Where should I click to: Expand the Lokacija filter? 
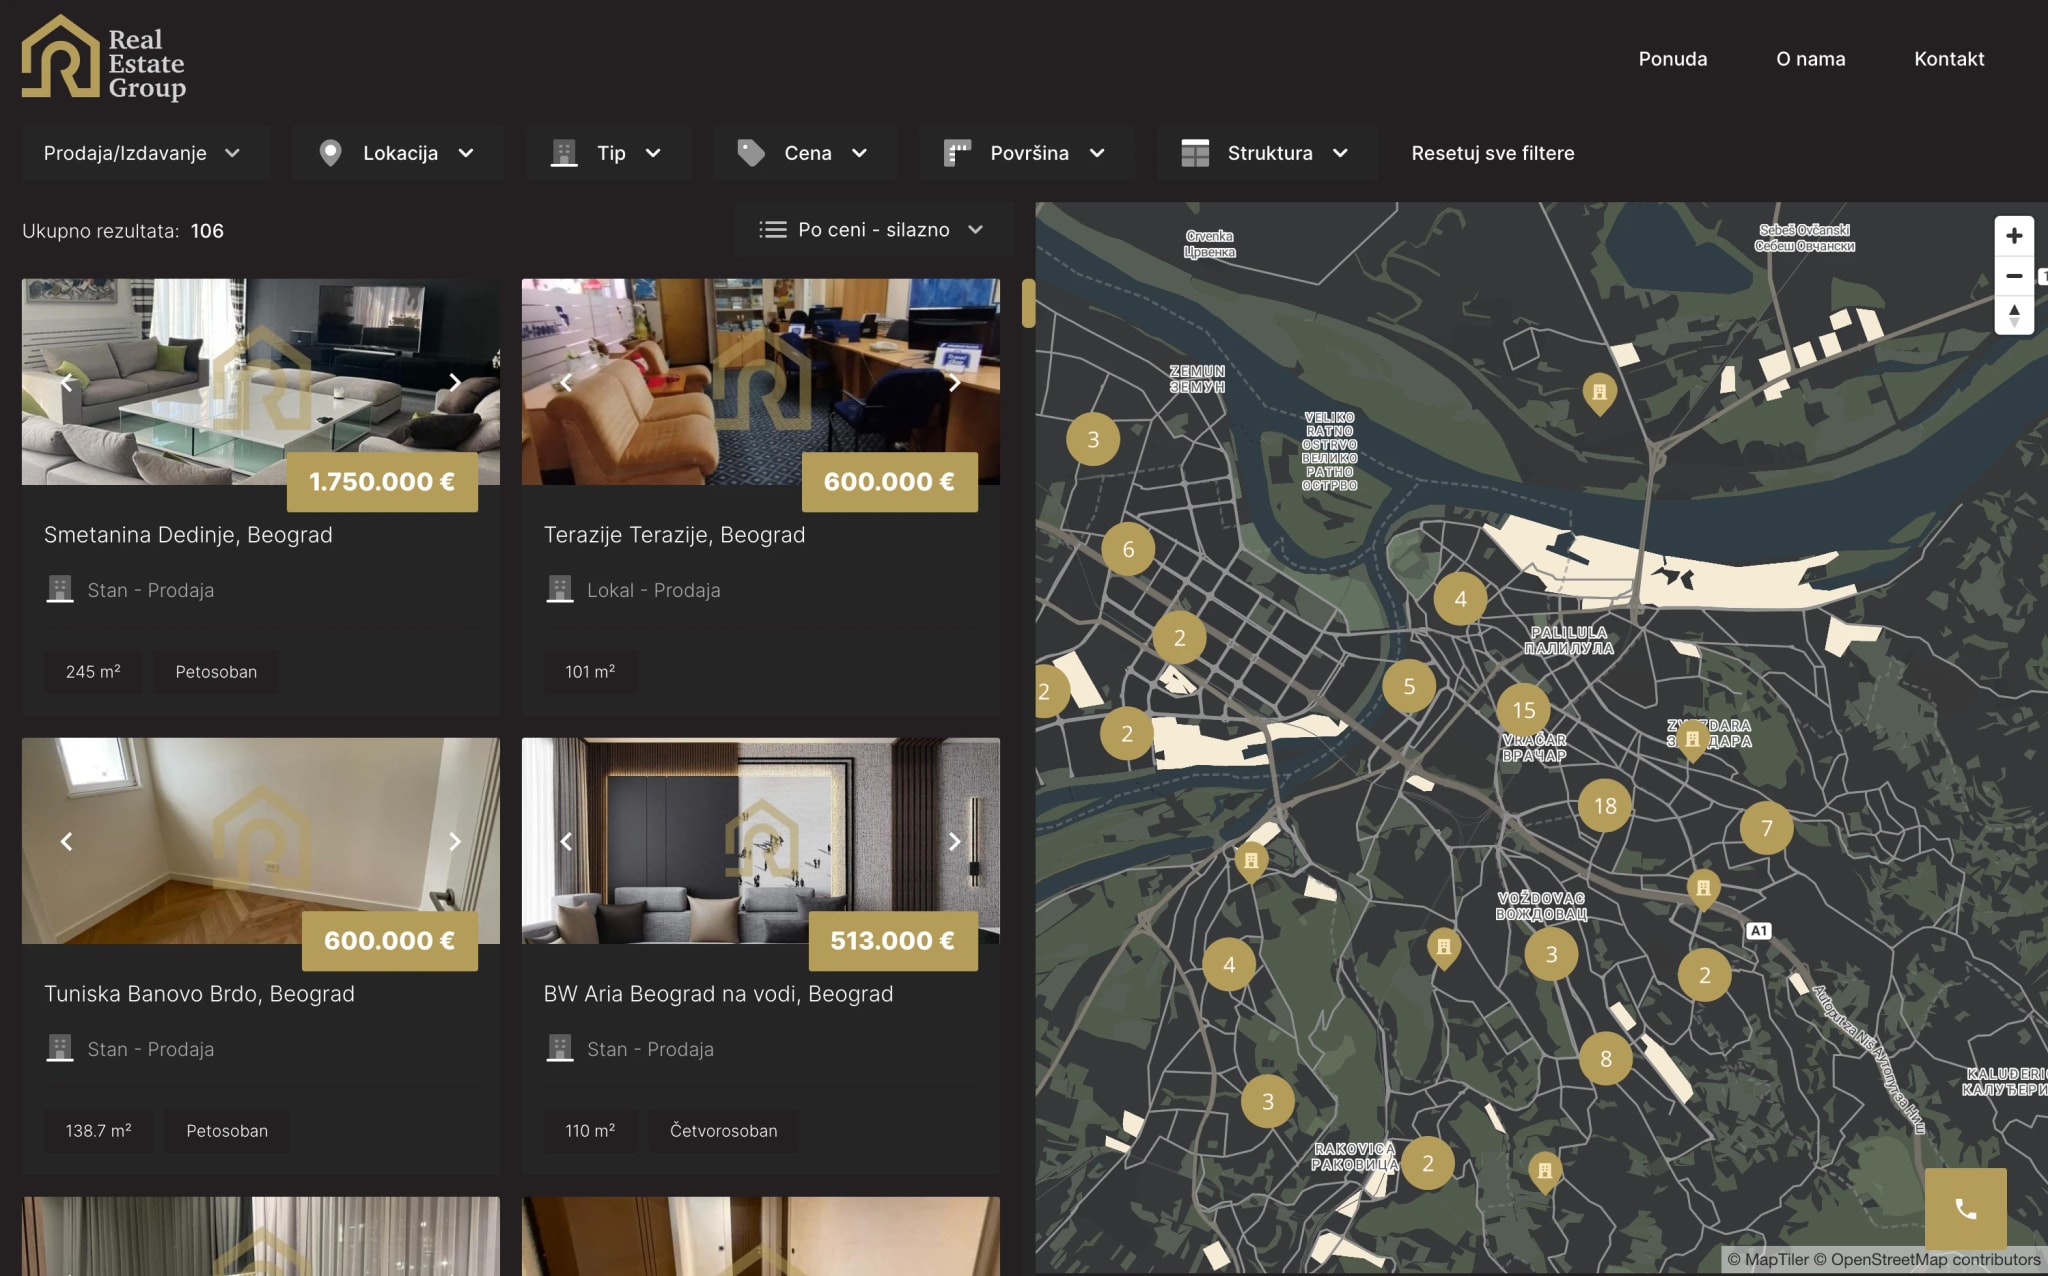[398, 153]
